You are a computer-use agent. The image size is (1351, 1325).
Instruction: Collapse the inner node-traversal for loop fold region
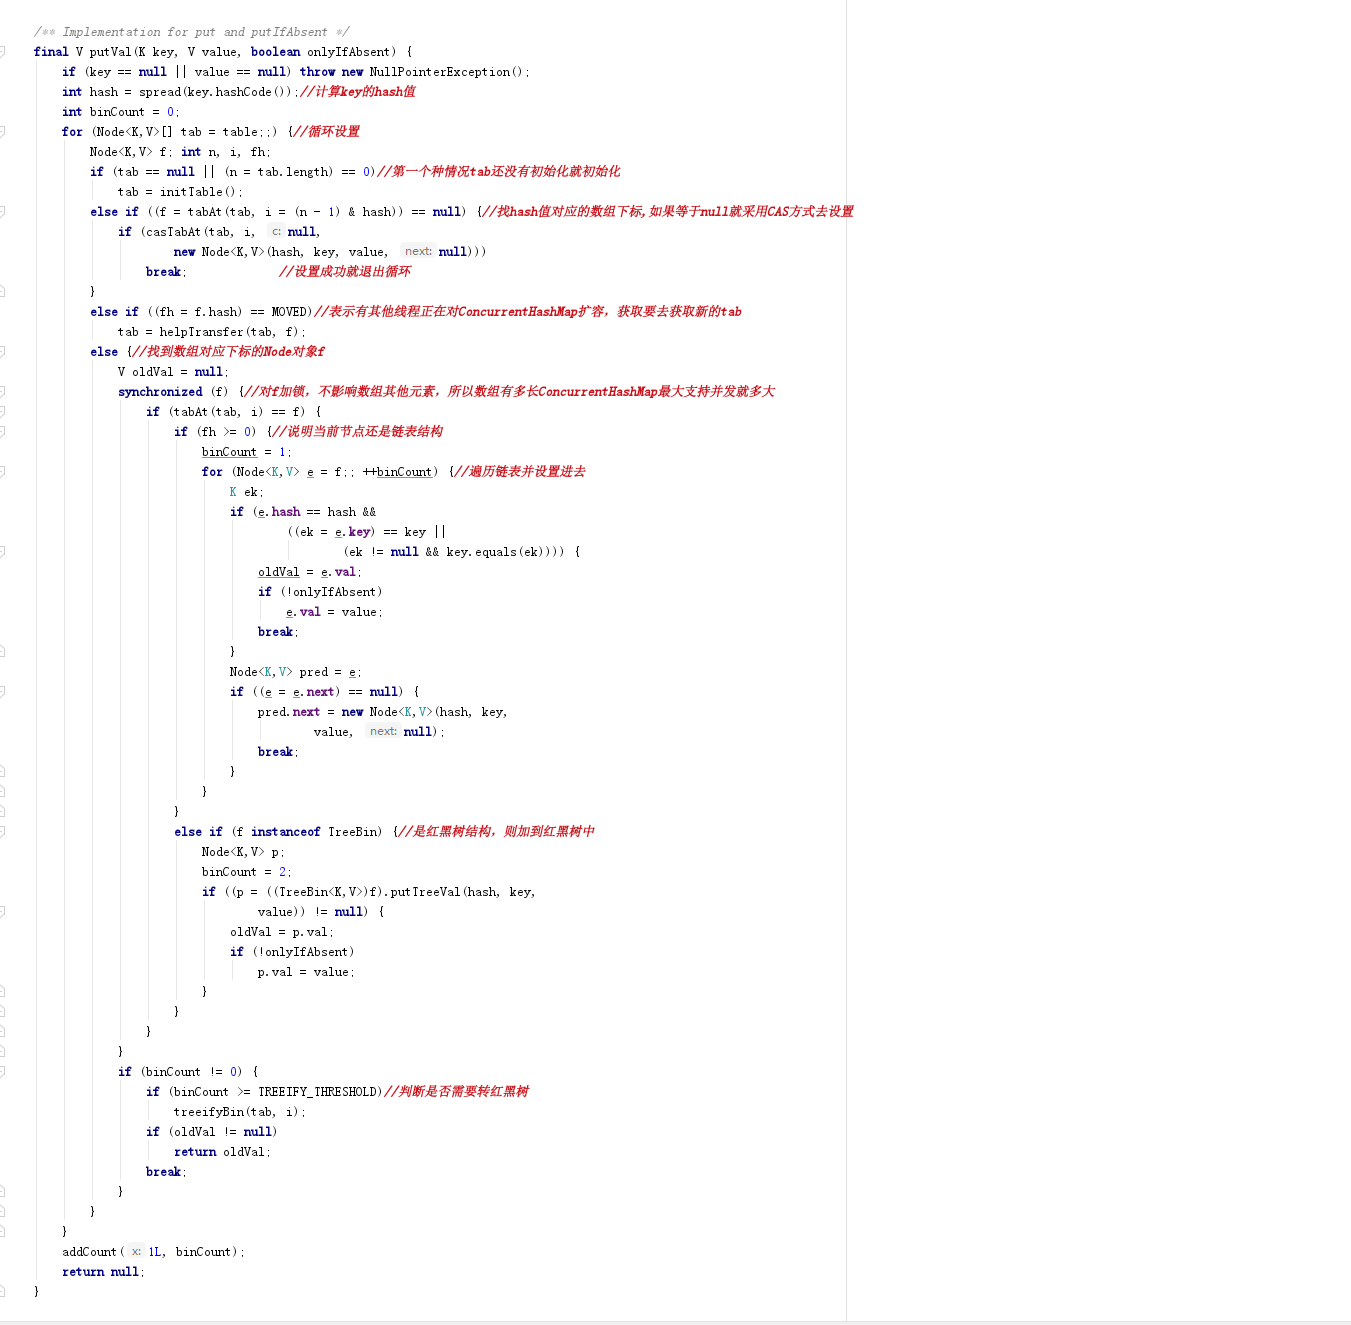coord(3,471)
